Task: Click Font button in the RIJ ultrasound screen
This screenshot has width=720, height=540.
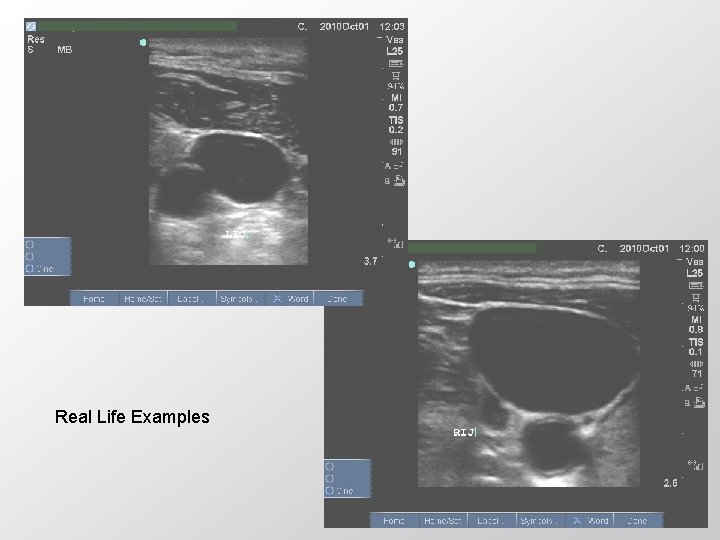Action: [394, 521]
